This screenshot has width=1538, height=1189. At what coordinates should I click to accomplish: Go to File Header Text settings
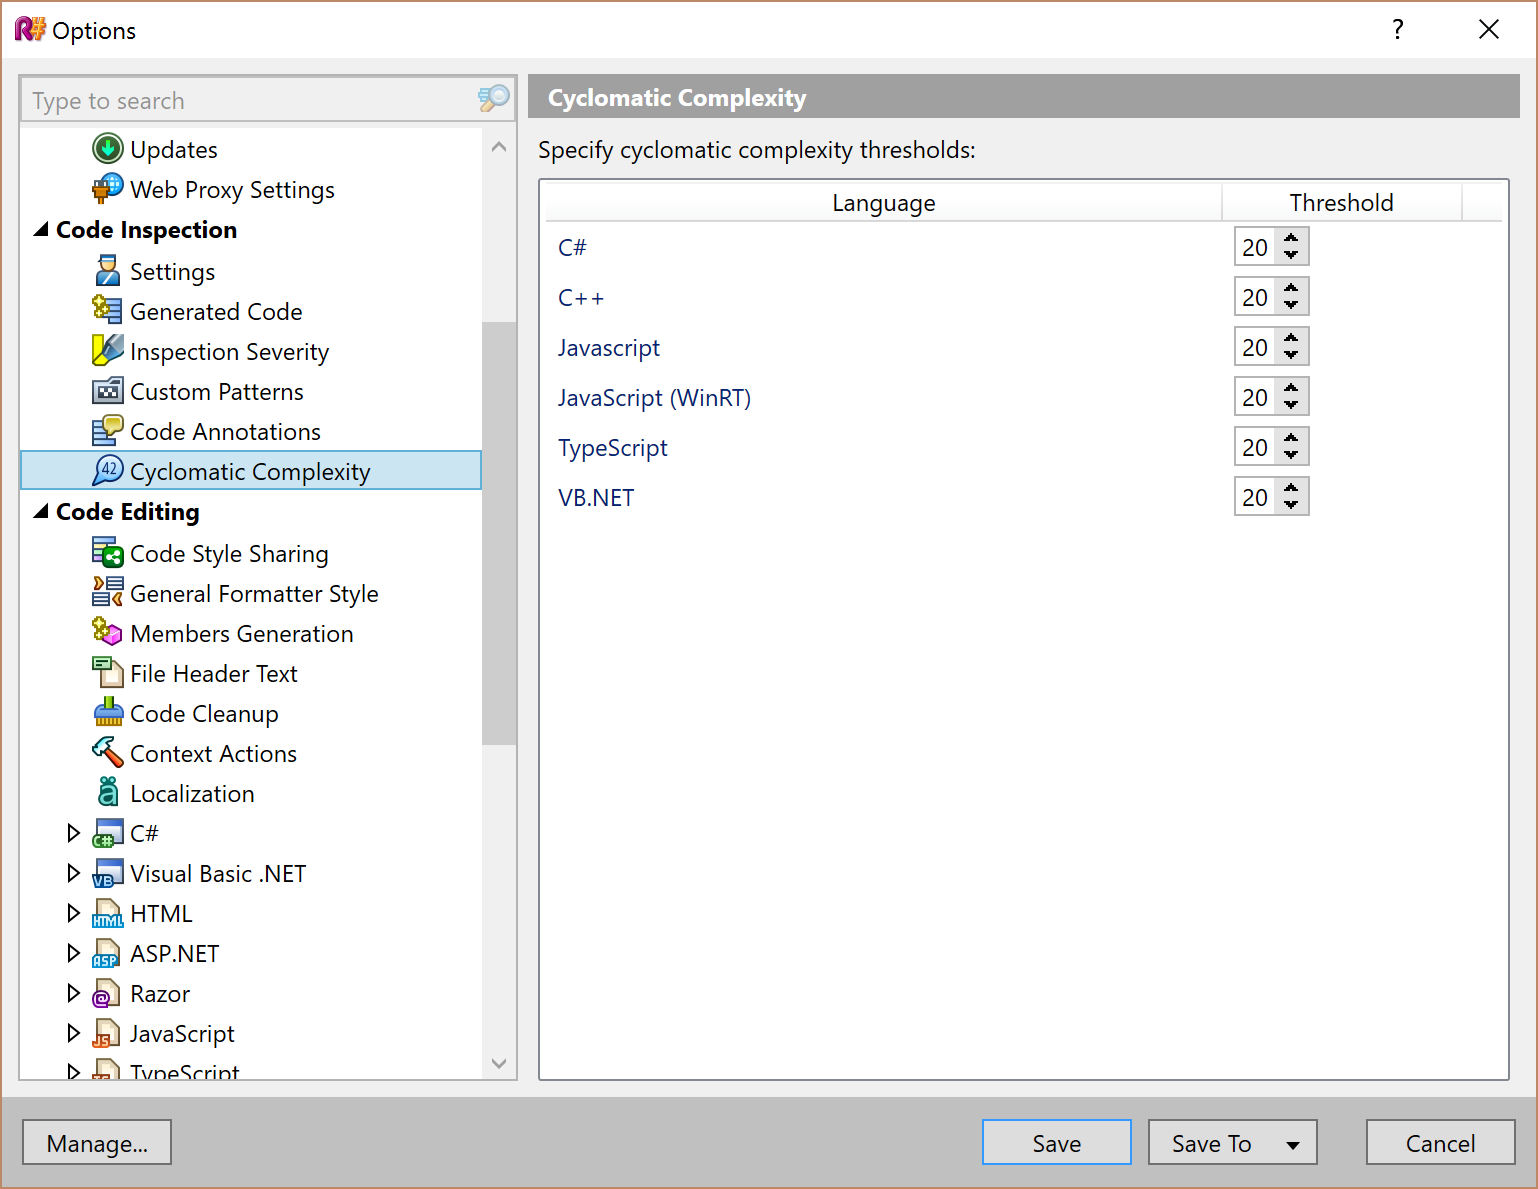coord(213,674)
